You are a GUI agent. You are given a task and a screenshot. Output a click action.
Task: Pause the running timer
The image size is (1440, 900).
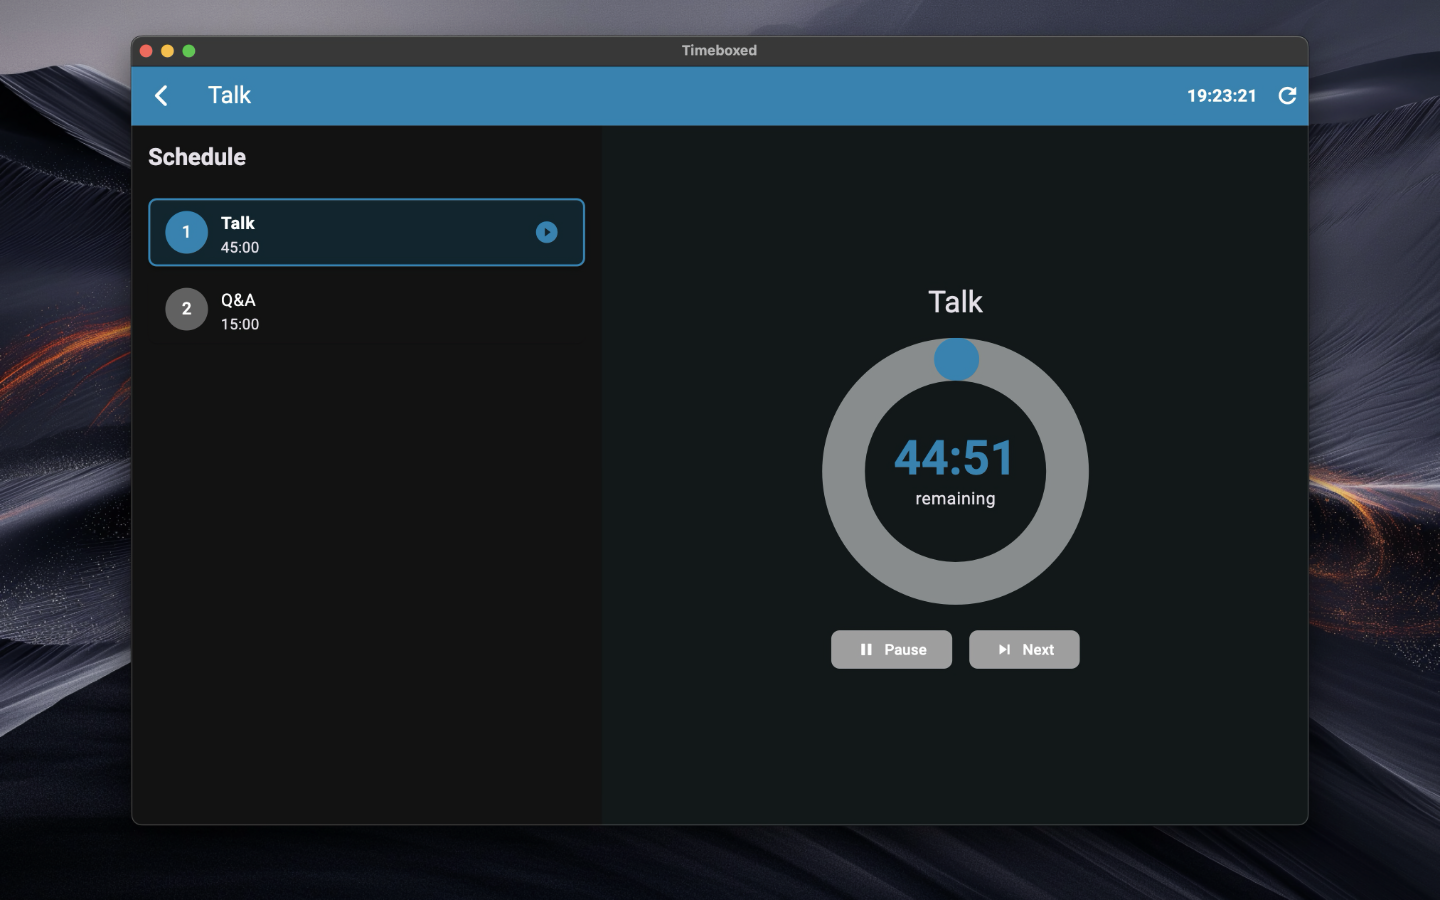point(891,649)
